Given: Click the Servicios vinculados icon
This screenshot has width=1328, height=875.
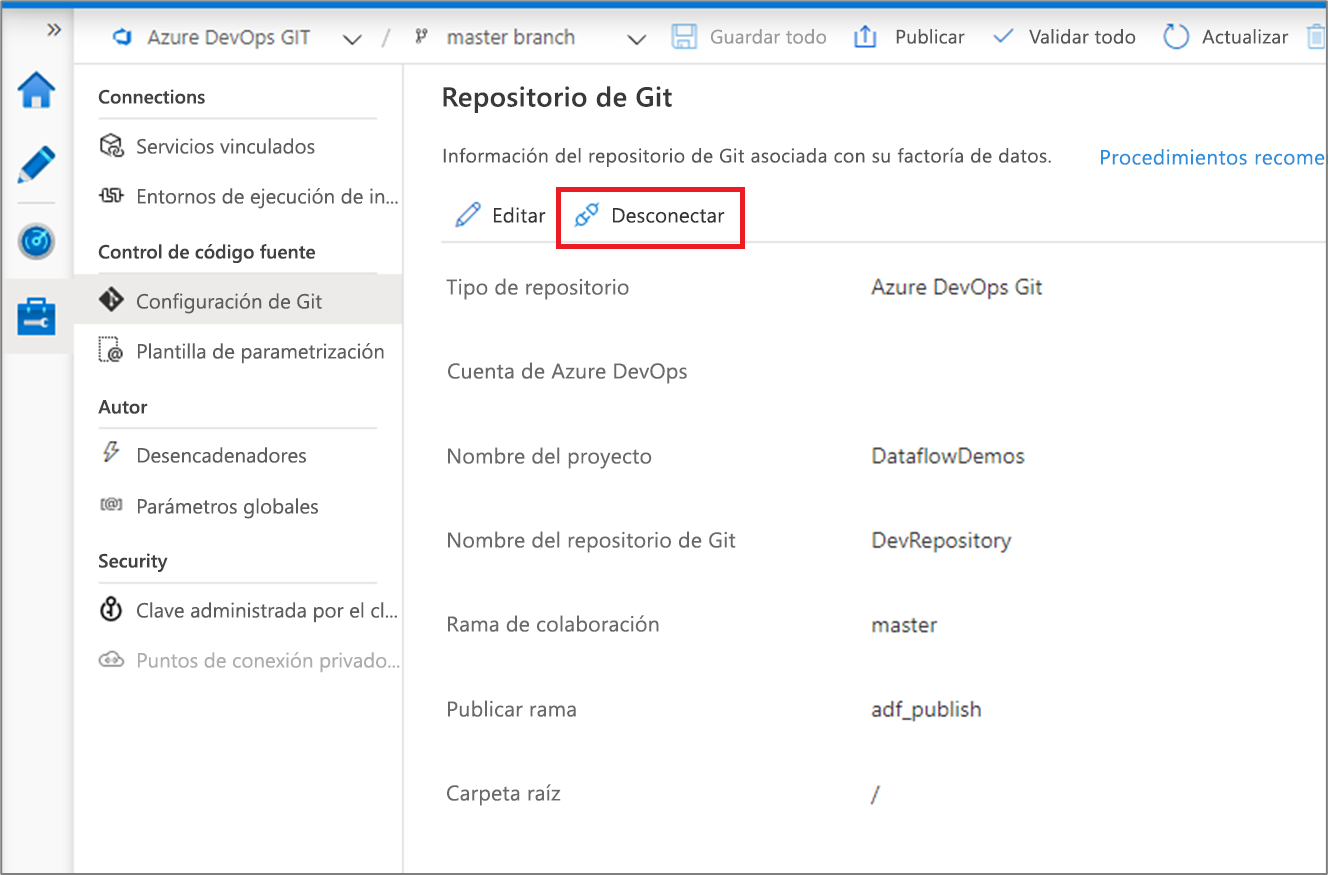Looking at the screenshot, I should [111, 146].
